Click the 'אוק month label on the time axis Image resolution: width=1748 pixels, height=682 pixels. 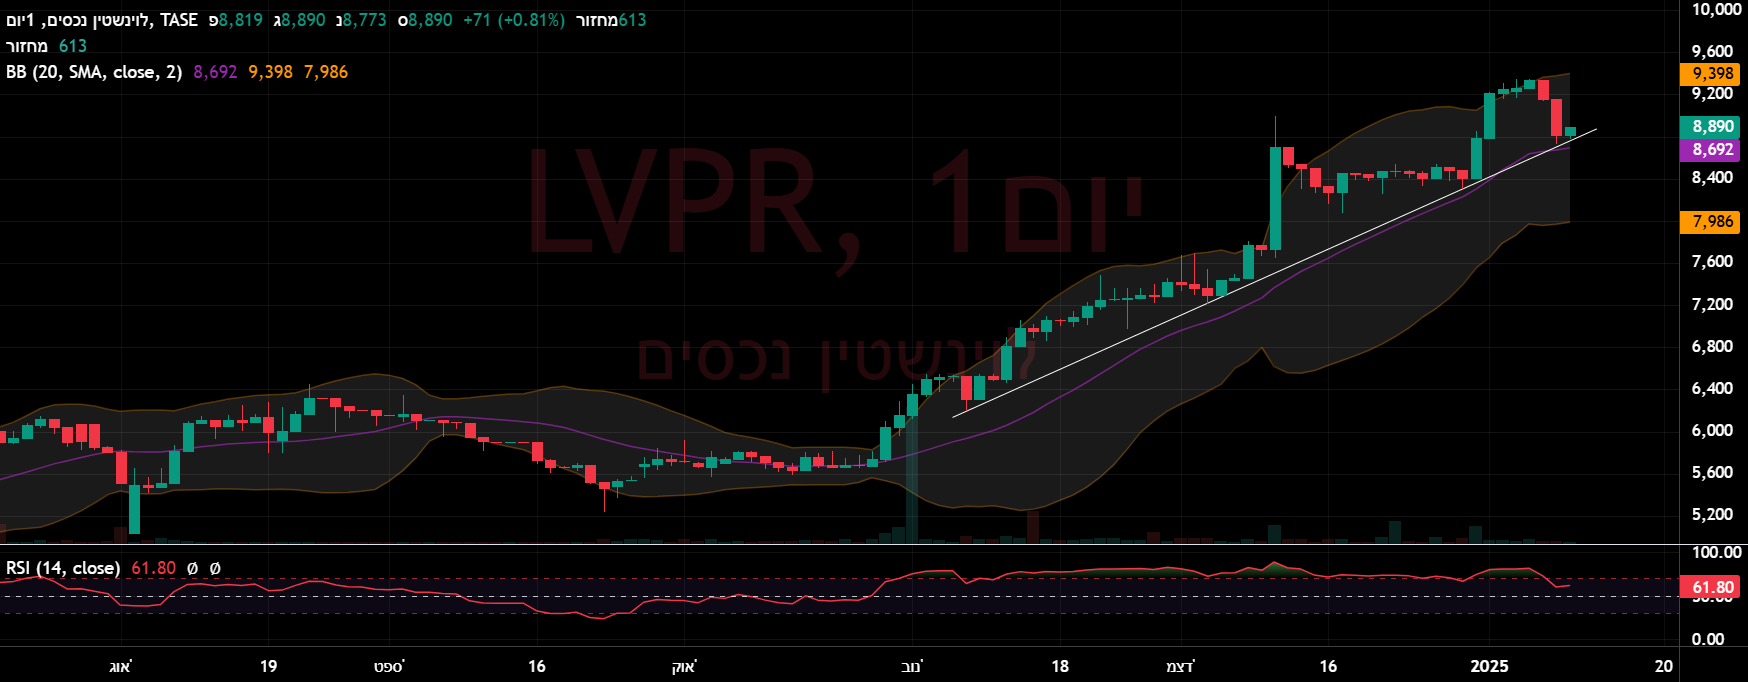click(x=684, y=667)
